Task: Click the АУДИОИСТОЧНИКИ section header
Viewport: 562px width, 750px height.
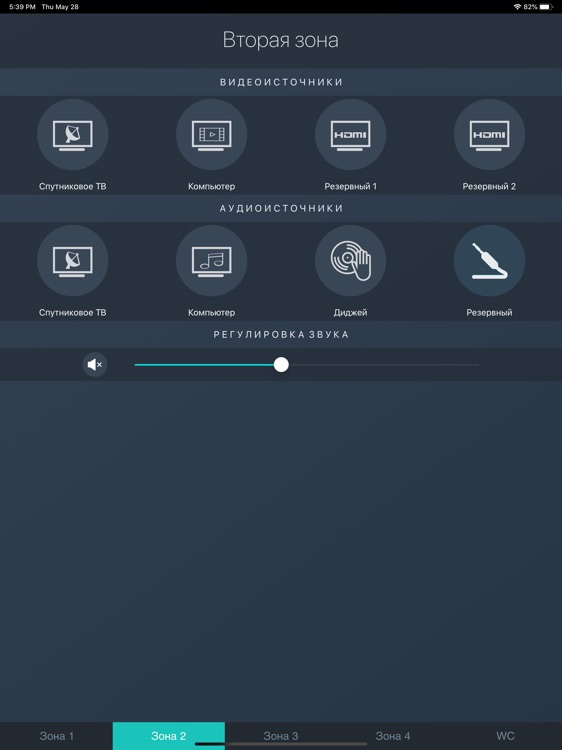Action: tap(281, 208)
